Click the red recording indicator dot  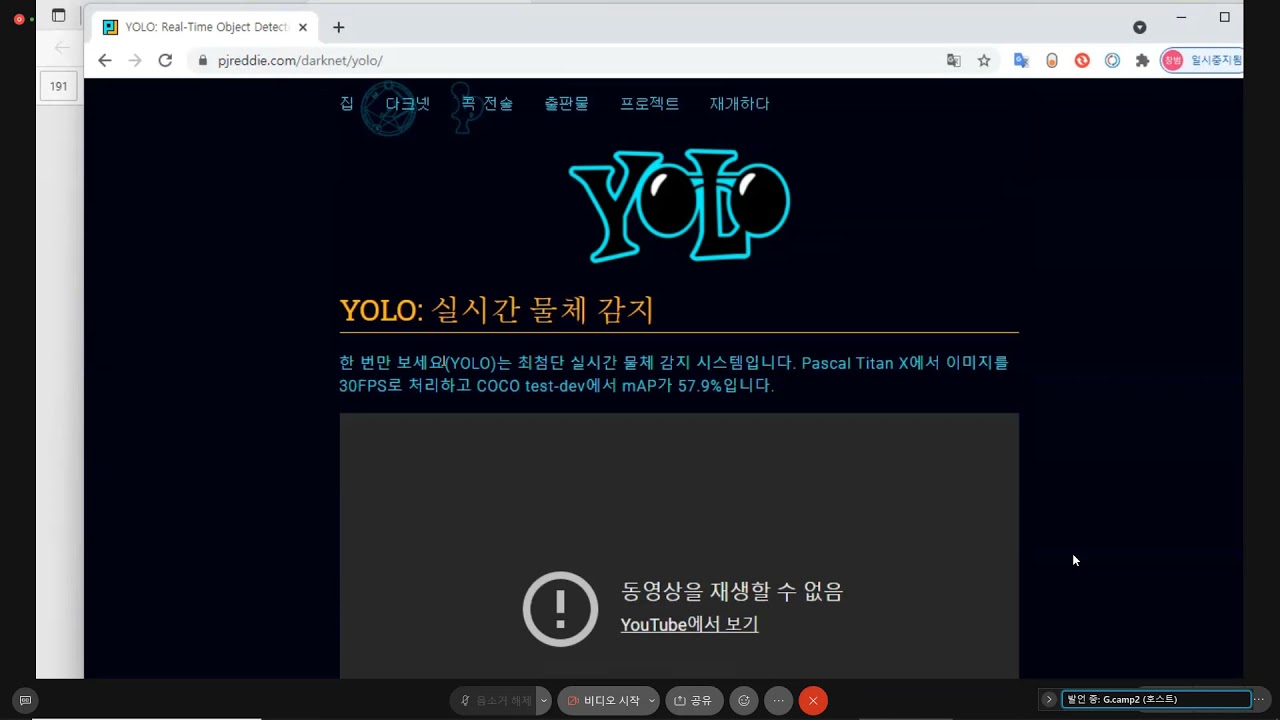(19, 19)
